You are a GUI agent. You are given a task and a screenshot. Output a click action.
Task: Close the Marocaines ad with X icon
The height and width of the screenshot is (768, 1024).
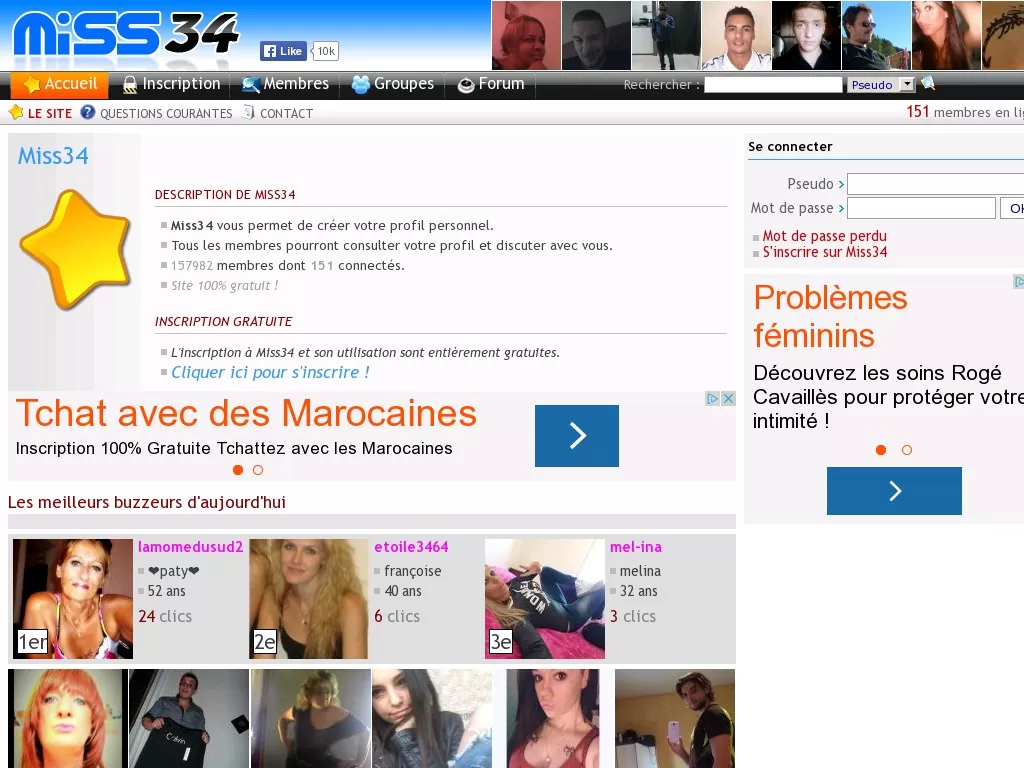729,398
